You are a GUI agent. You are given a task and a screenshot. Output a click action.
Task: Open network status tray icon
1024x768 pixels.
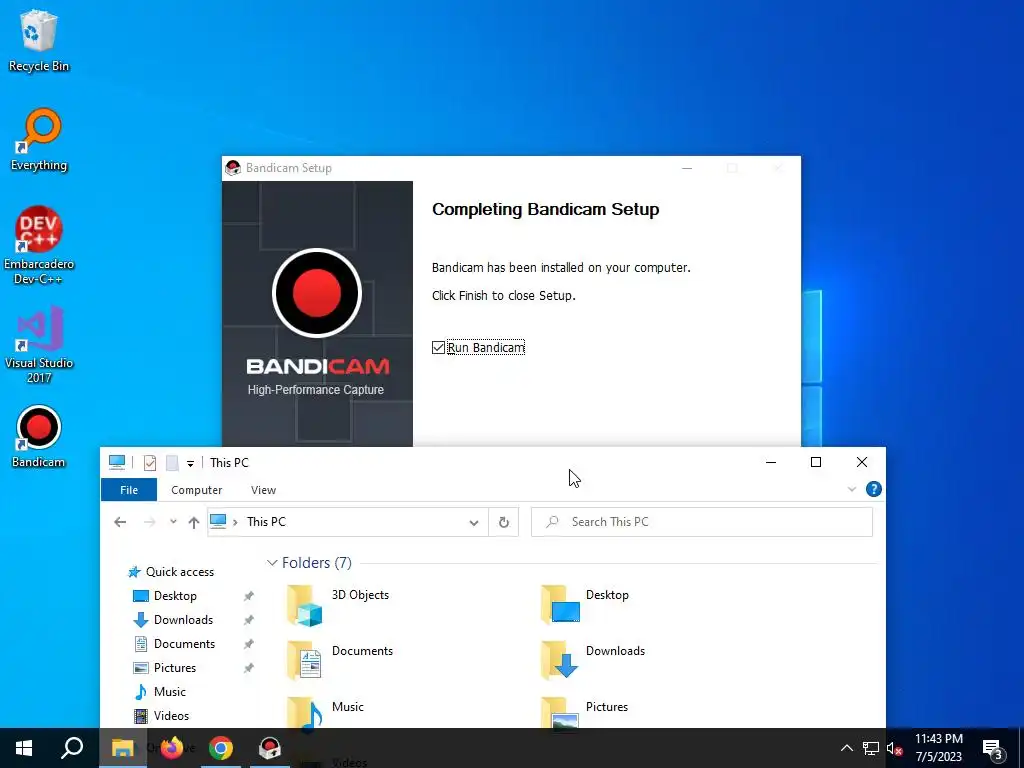[871, 748]
